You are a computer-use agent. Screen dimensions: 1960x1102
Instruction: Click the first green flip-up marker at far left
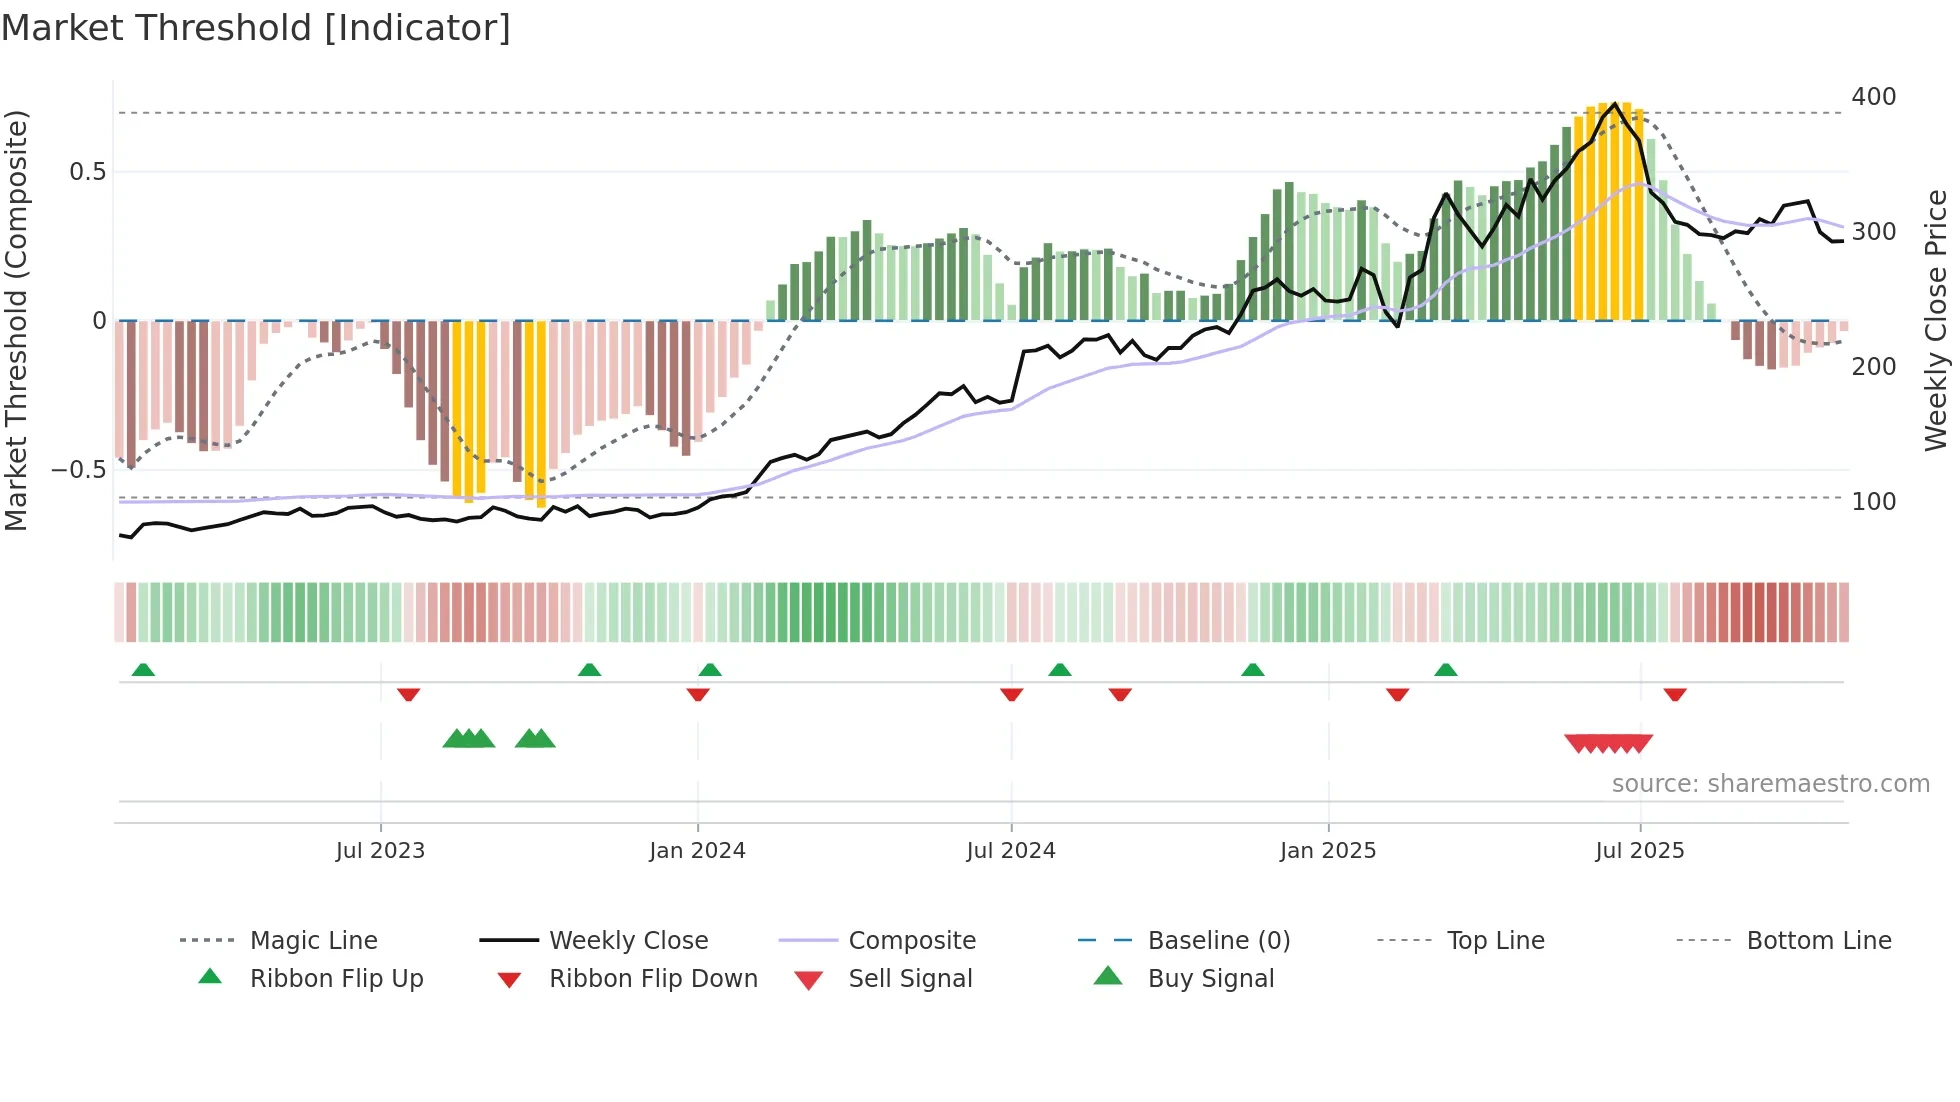[143, 670]
